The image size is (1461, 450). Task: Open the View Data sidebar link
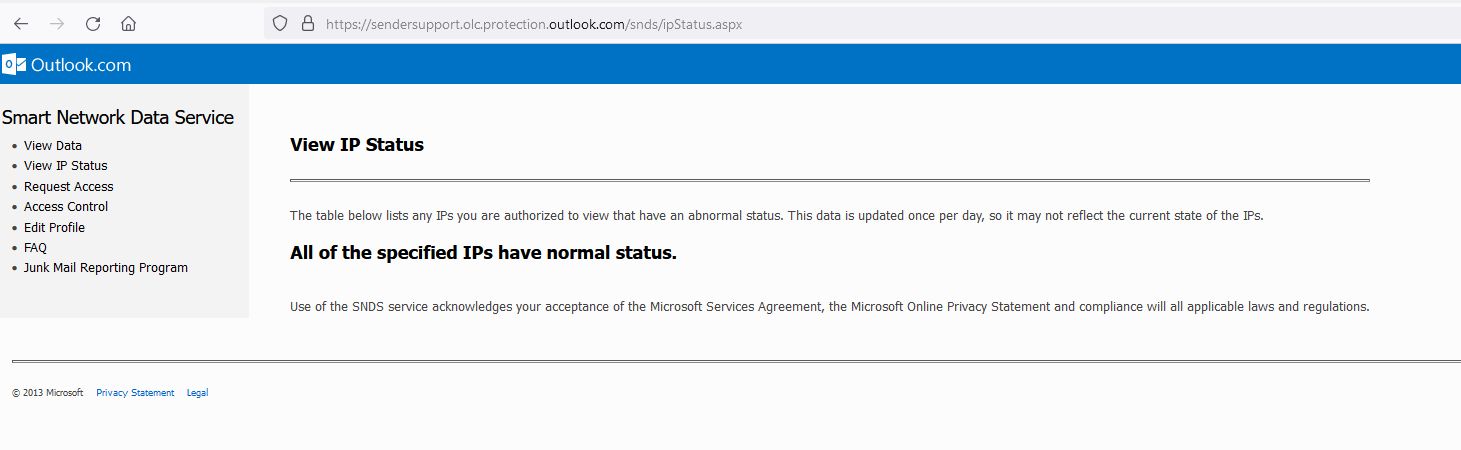point(53,146)
